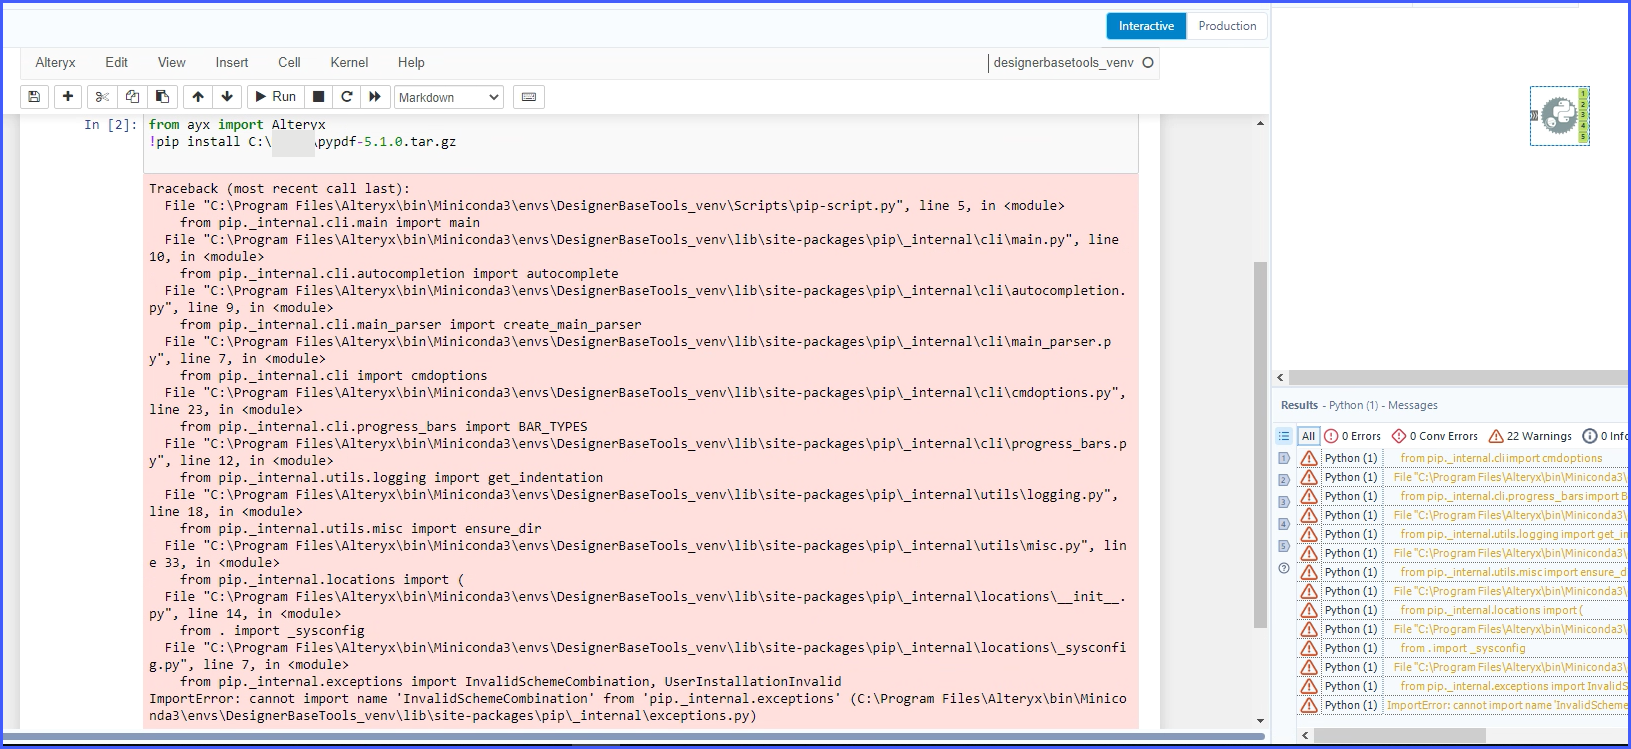This screenshot has width=1631, height=749.
Task: Insert a new cell with the plus icon
Action: [68, 97]
